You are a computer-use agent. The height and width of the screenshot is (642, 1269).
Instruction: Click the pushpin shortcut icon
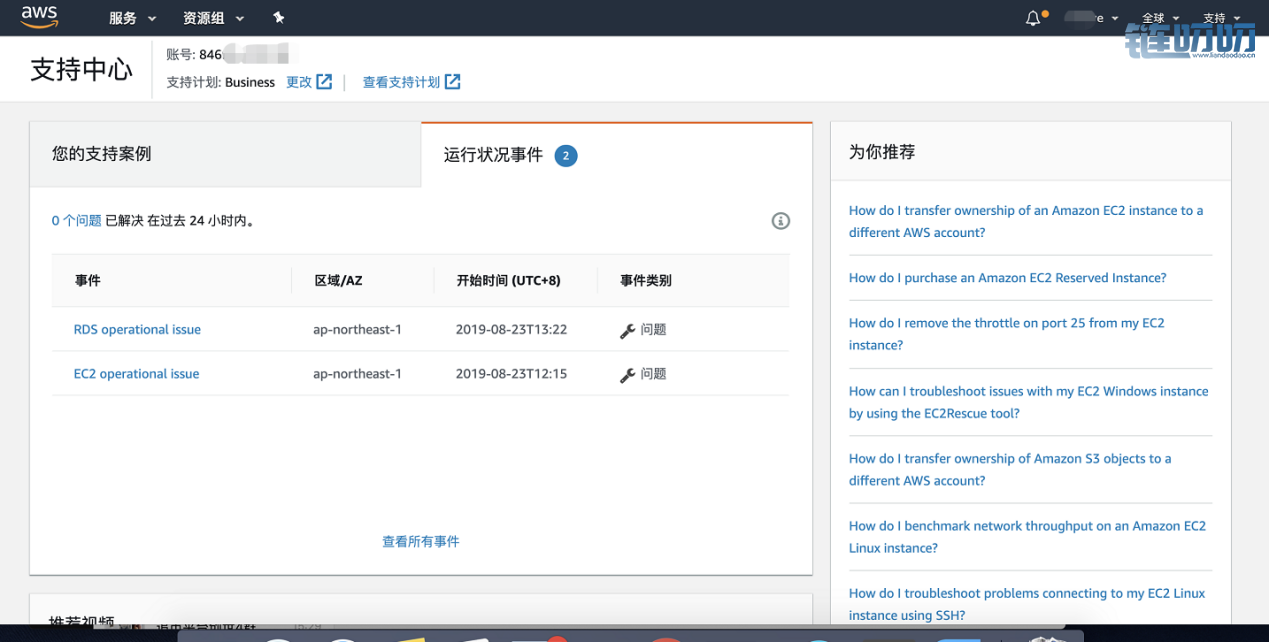point(279,18)
